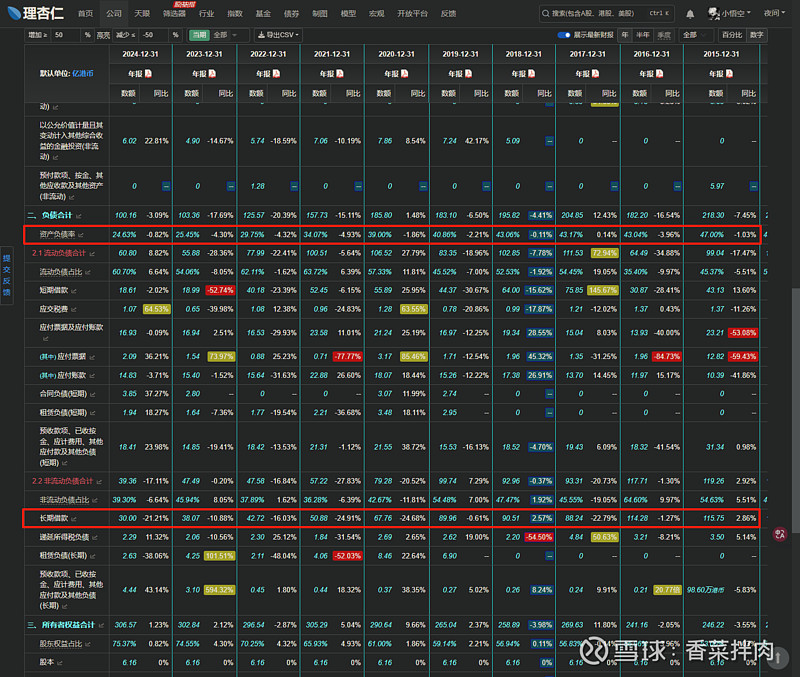This screenshot has width=800, height=677.
Task: Click the red -52.74% 短期借款 cell
Action: 220,290
